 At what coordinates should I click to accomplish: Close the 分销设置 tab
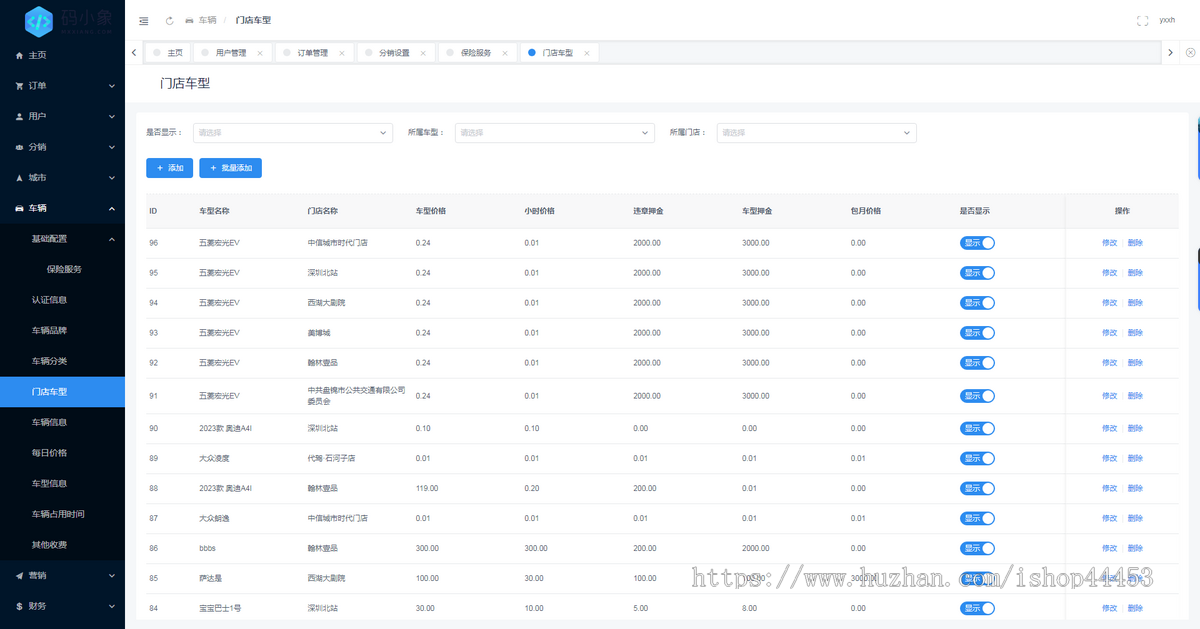point(423,53)
